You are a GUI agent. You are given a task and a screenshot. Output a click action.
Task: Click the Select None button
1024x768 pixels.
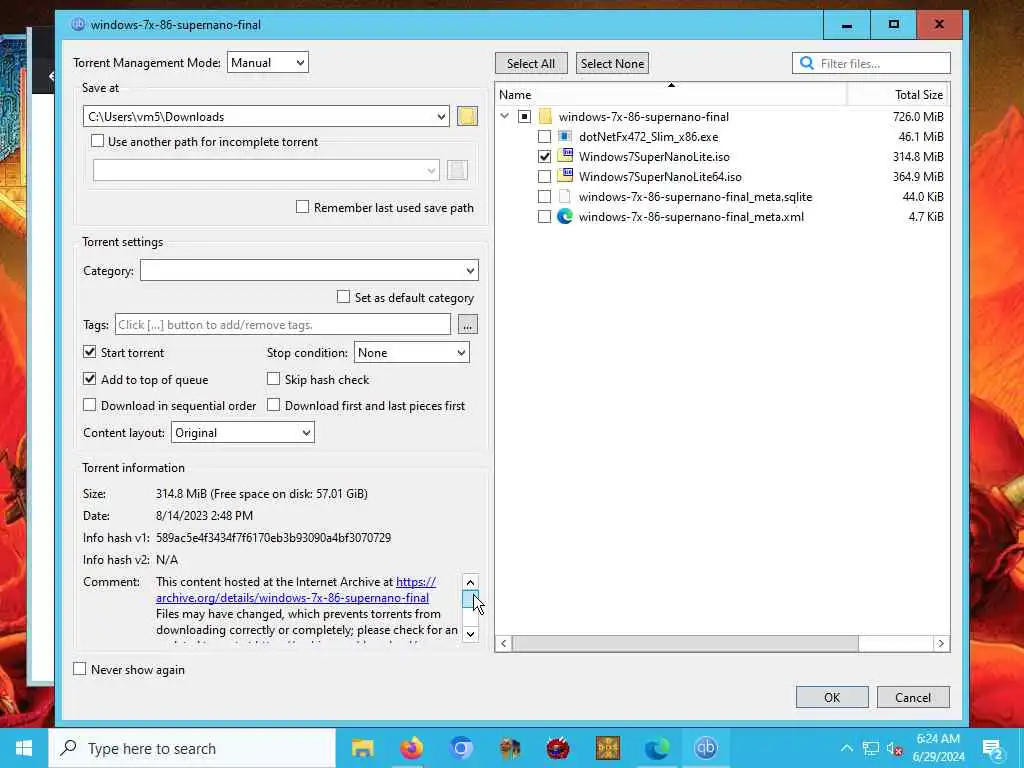[612, 63]
